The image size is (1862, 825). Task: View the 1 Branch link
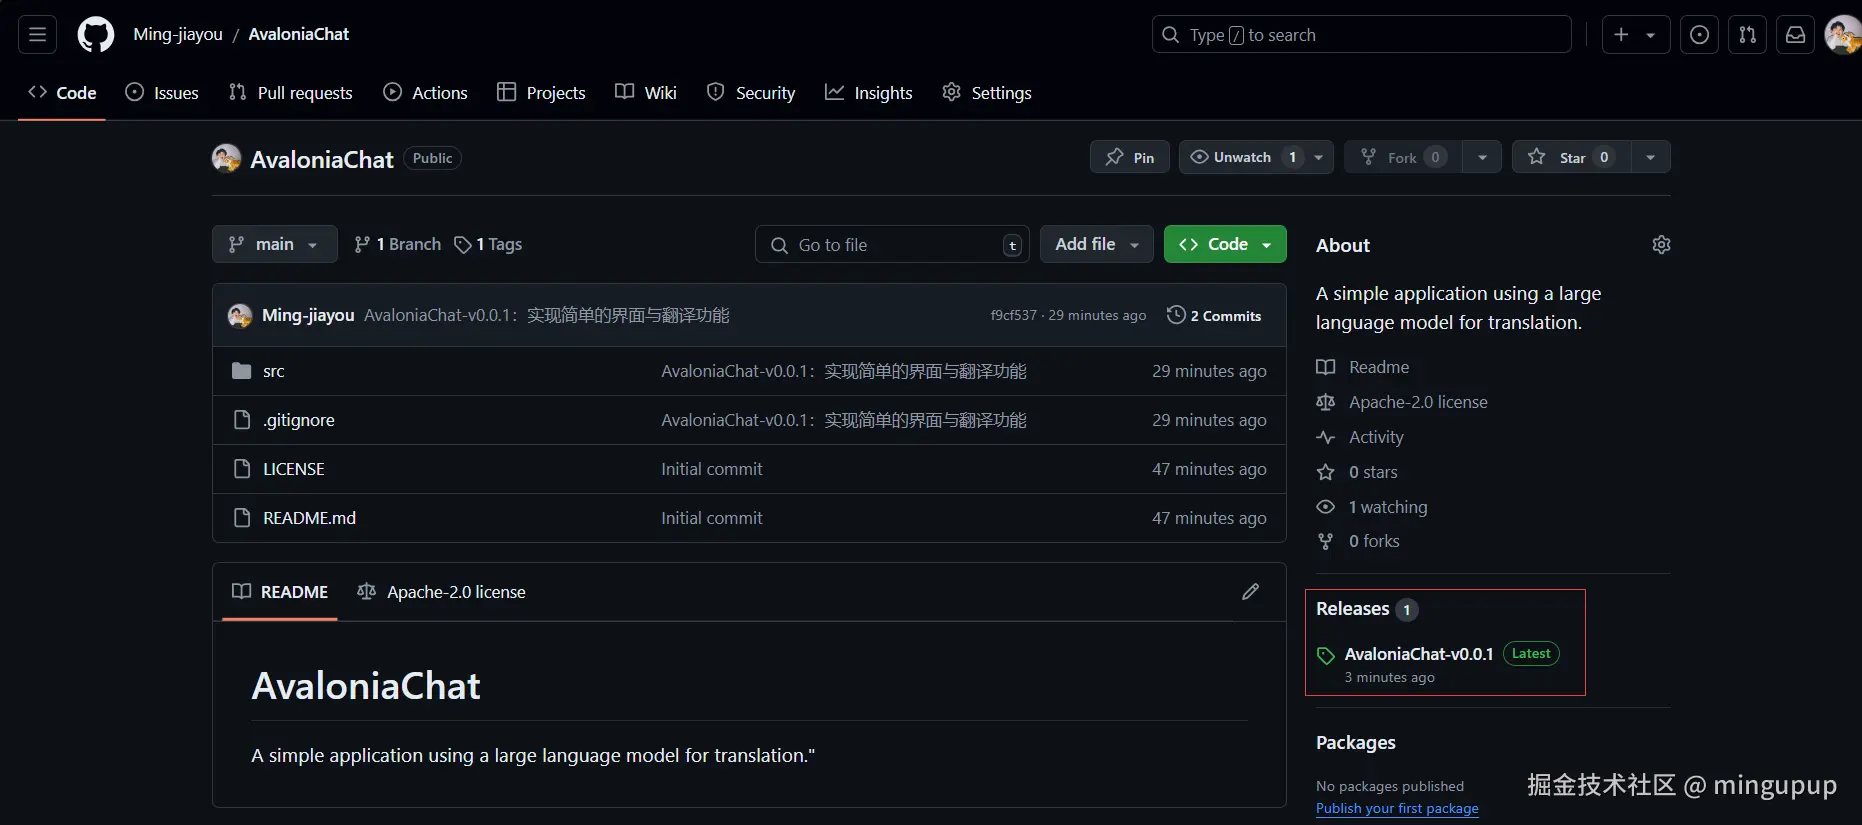pos(398,244)
